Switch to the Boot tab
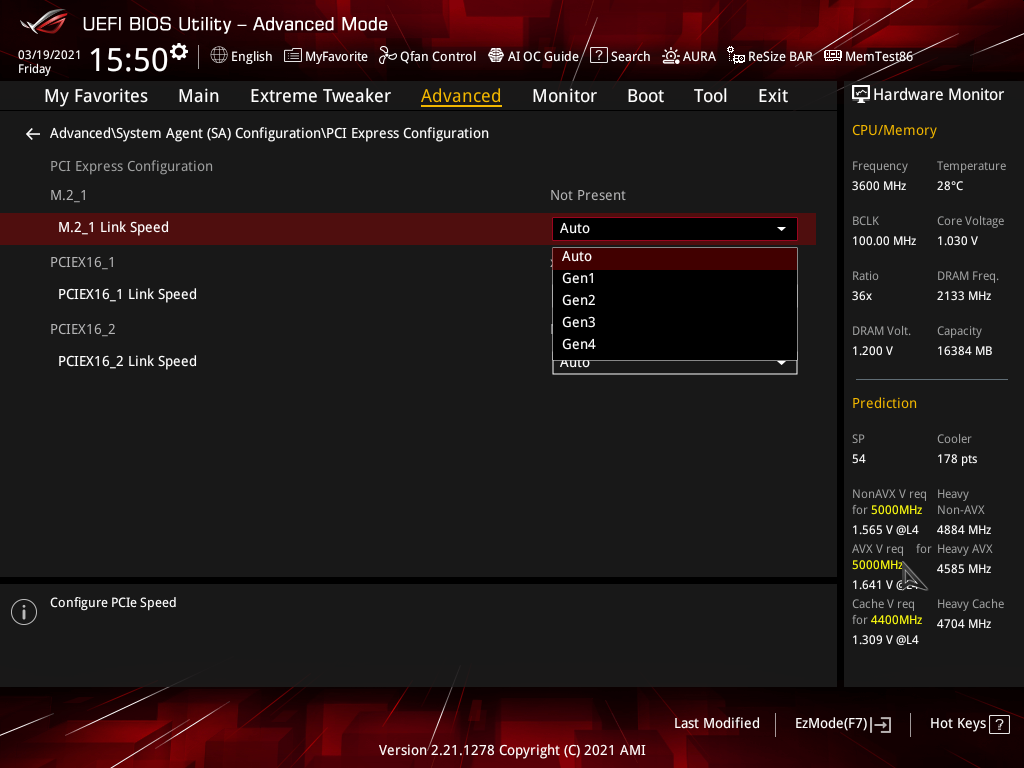Screen dimensions: 1024x768 coord(645,96)
